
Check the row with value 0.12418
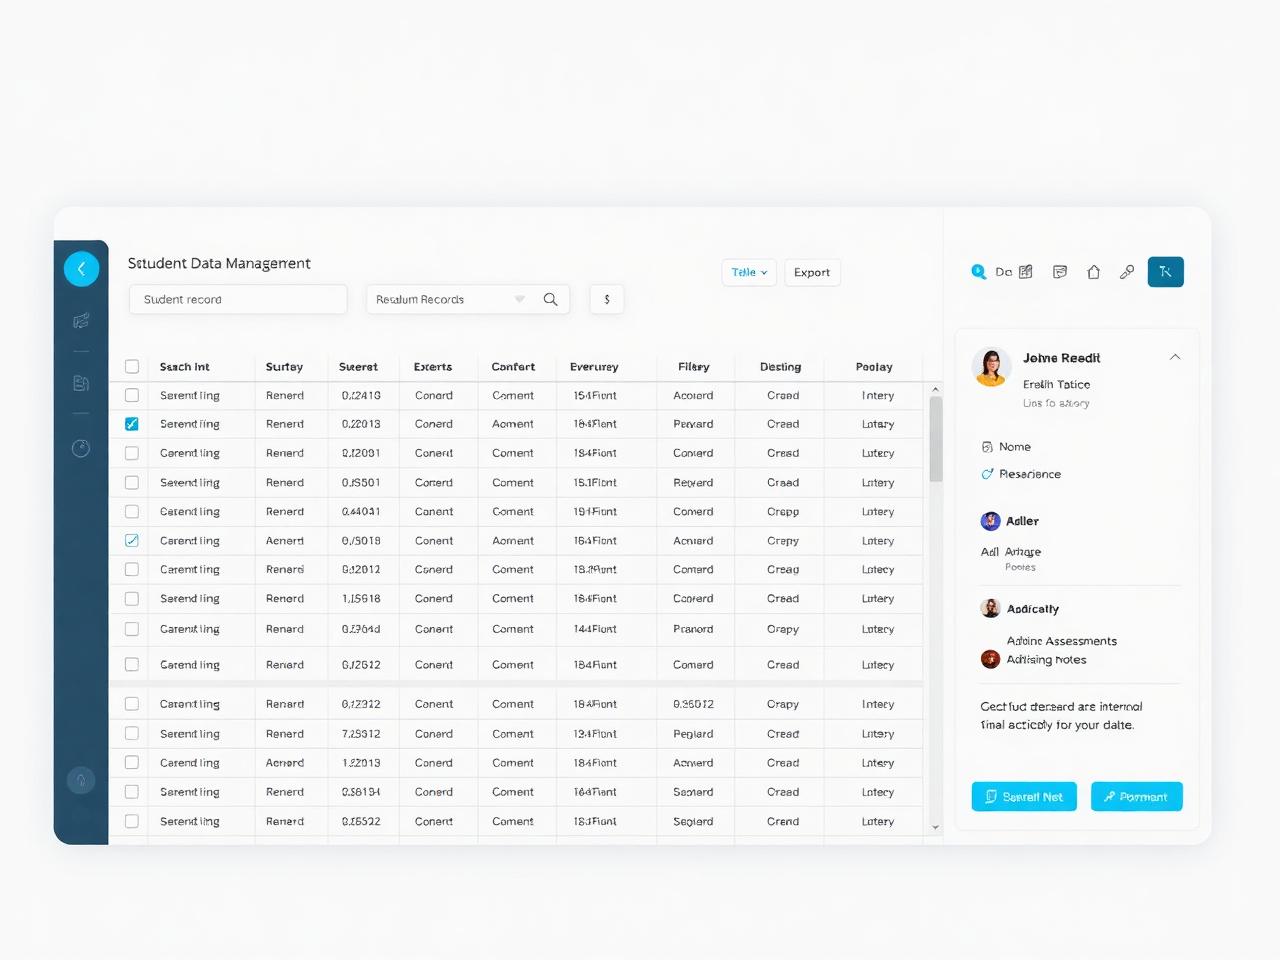tap(131, 396)
